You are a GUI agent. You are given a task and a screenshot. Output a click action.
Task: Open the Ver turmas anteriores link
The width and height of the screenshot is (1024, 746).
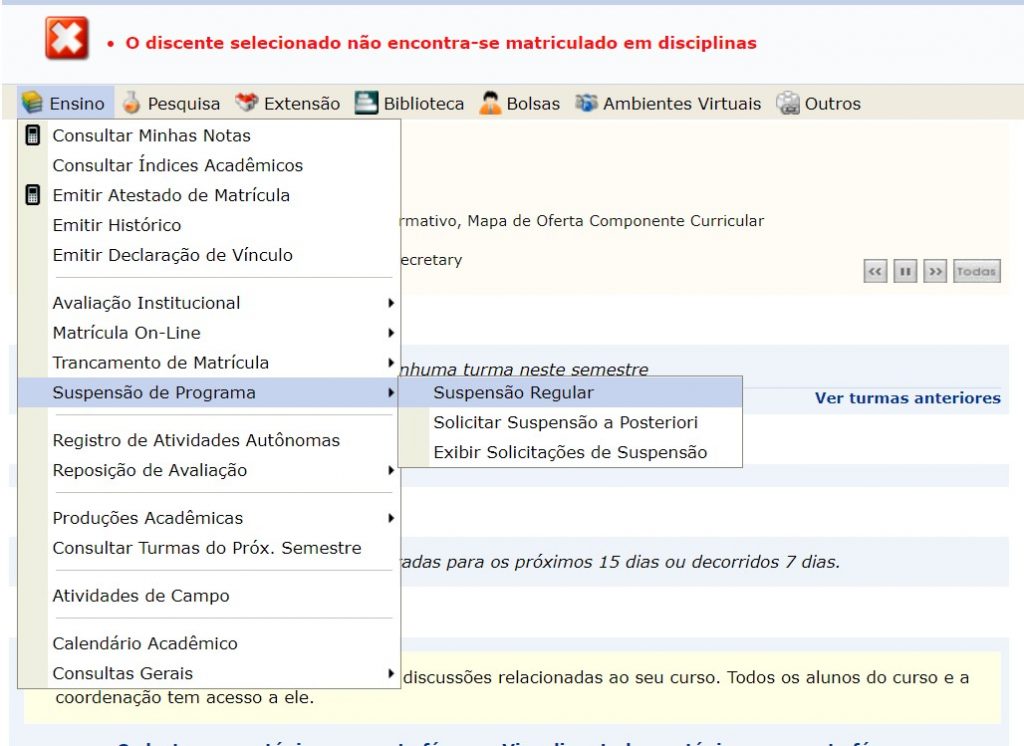[x=907, y=398]
